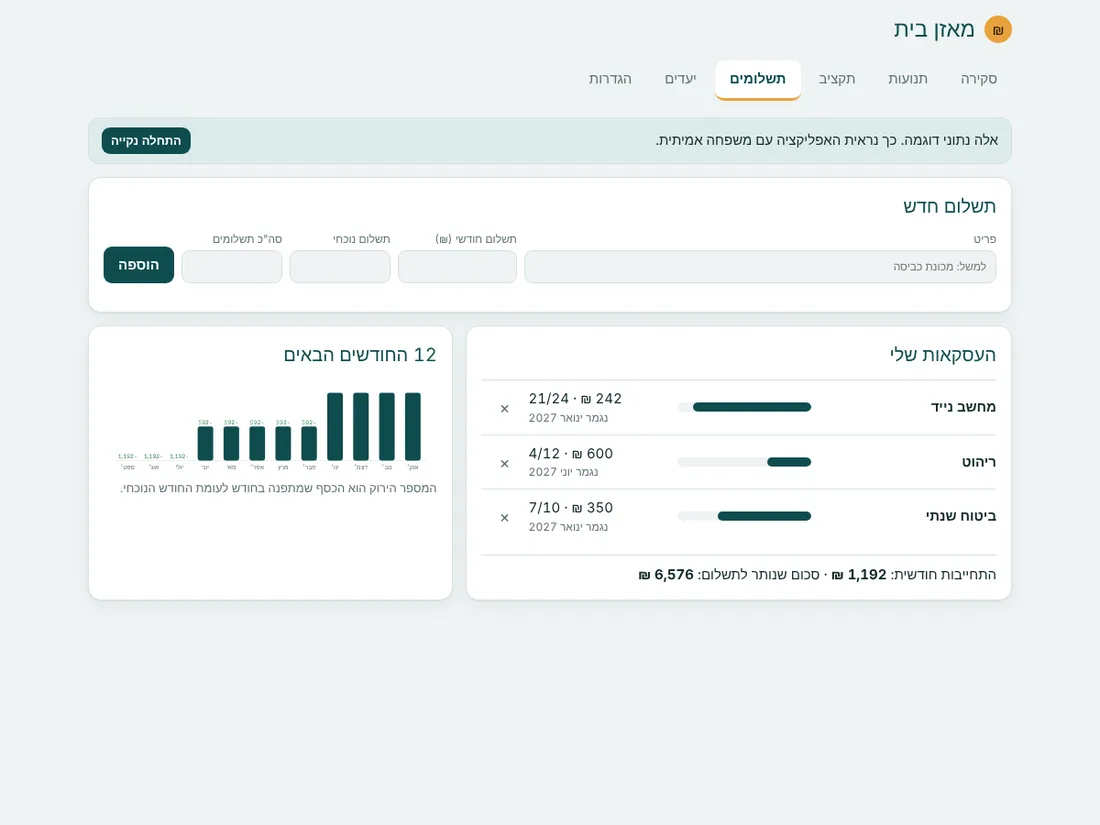This screenshot has width=1100, height=825.
Task: Focus the פריט input field
Action: point(760,267)
